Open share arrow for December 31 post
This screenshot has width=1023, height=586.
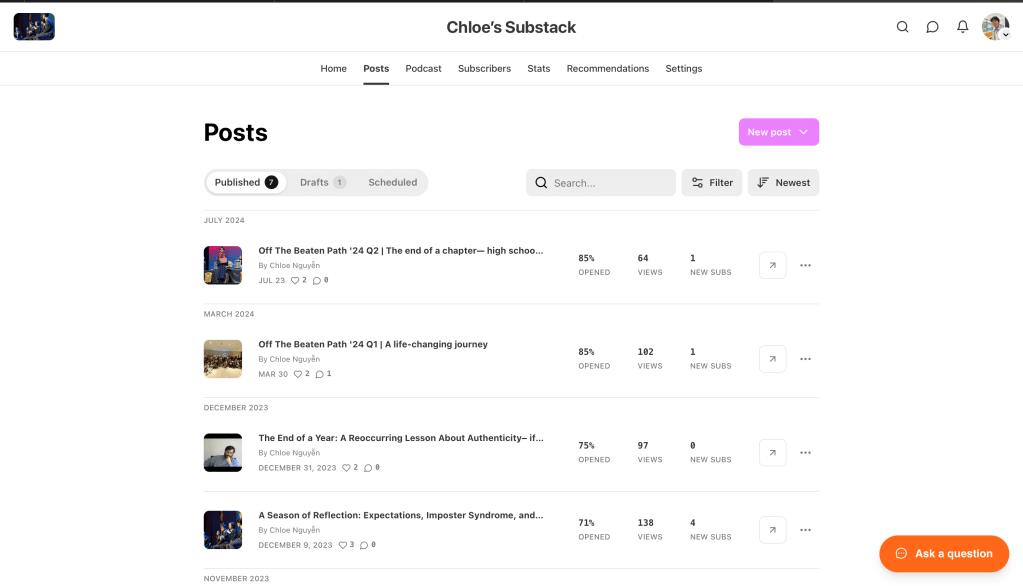pyautogui.click(x=772, y=453)
